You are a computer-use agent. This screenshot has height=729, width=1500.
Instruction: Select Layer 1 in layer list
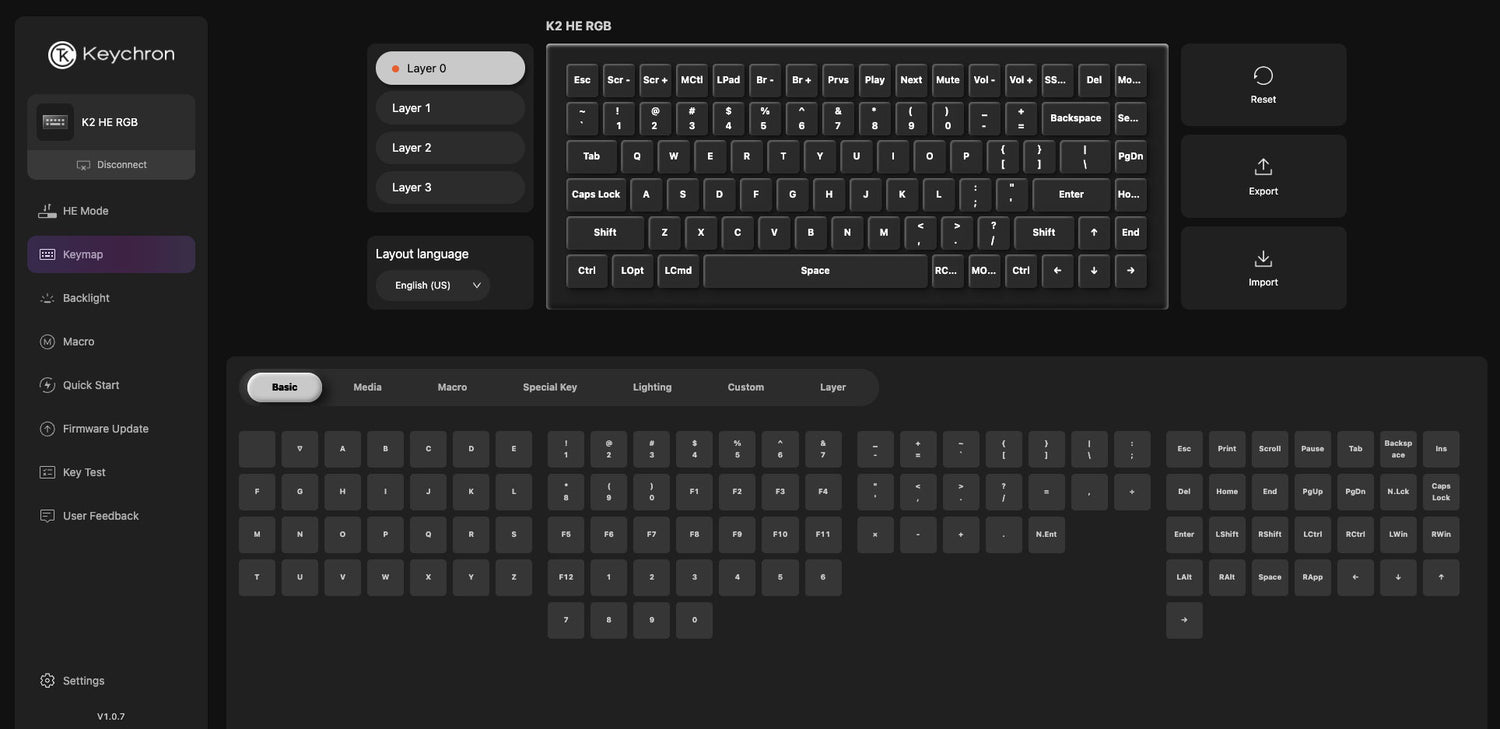450,108
